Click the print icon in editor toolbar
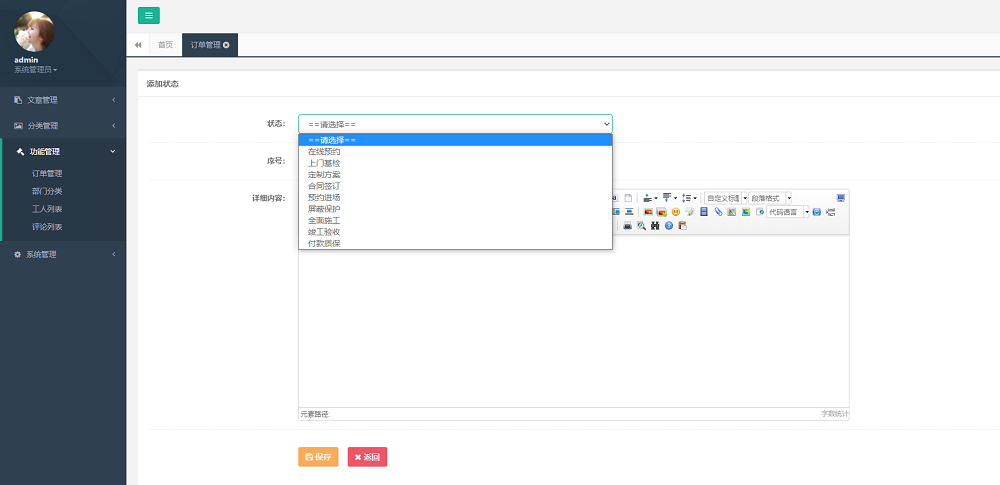Screen dimensions: 1000x485 click(627, 226)
